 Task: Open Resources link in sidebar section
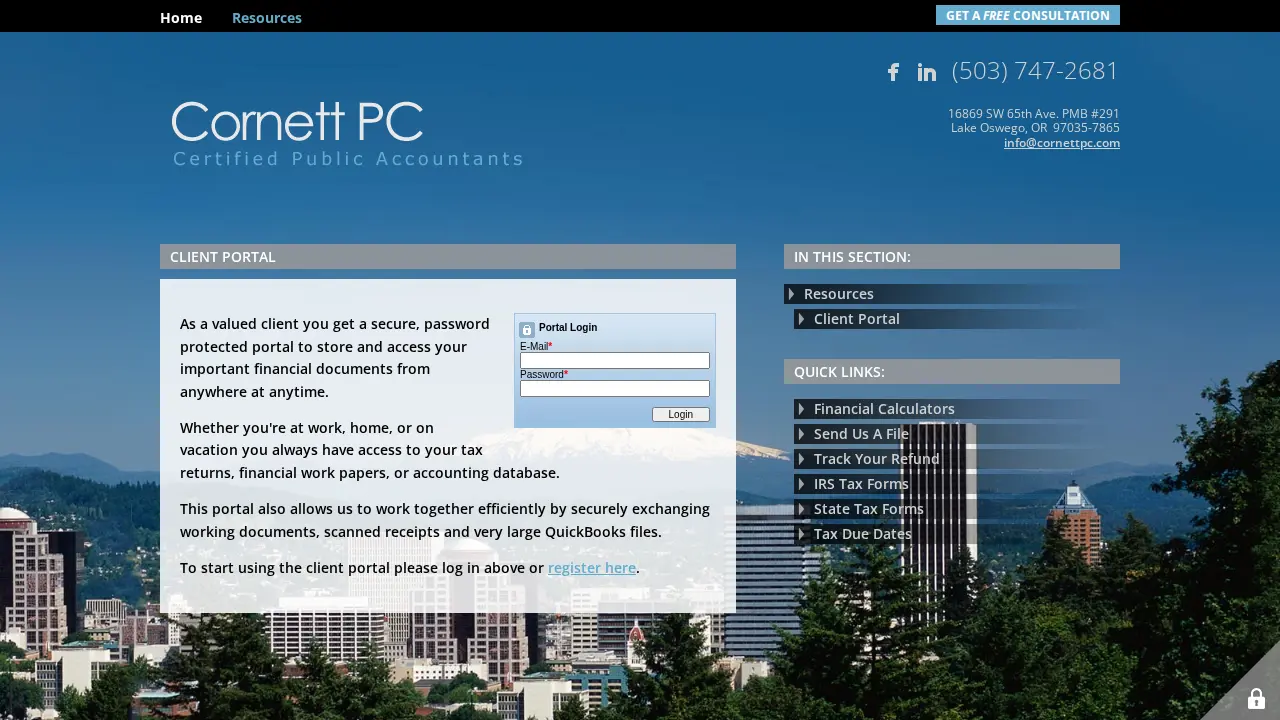click(x=838, y=294)
